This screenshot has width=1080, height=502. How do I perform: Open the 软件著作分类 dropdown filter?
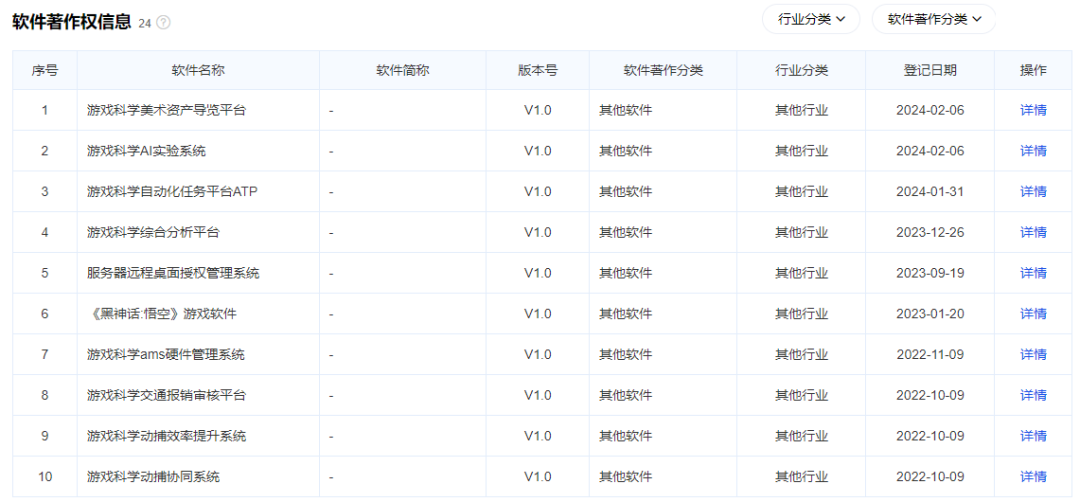point(934,19)
